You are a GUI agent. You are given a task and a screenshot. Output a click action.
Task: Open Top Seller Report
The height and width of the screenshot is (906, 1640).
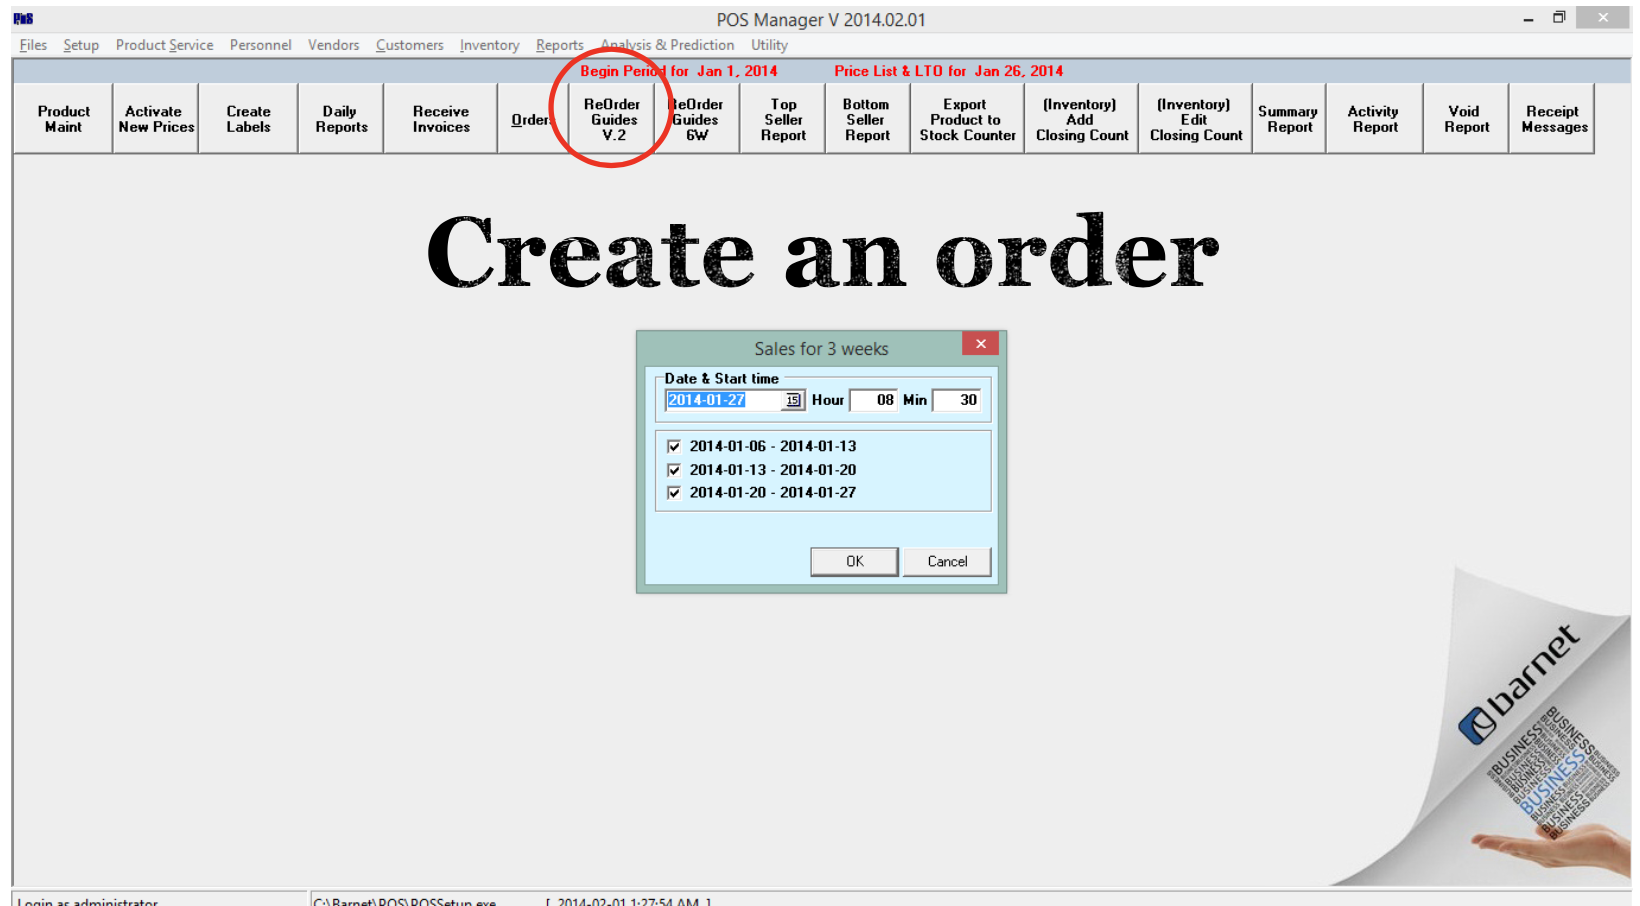tap(783, 119)
